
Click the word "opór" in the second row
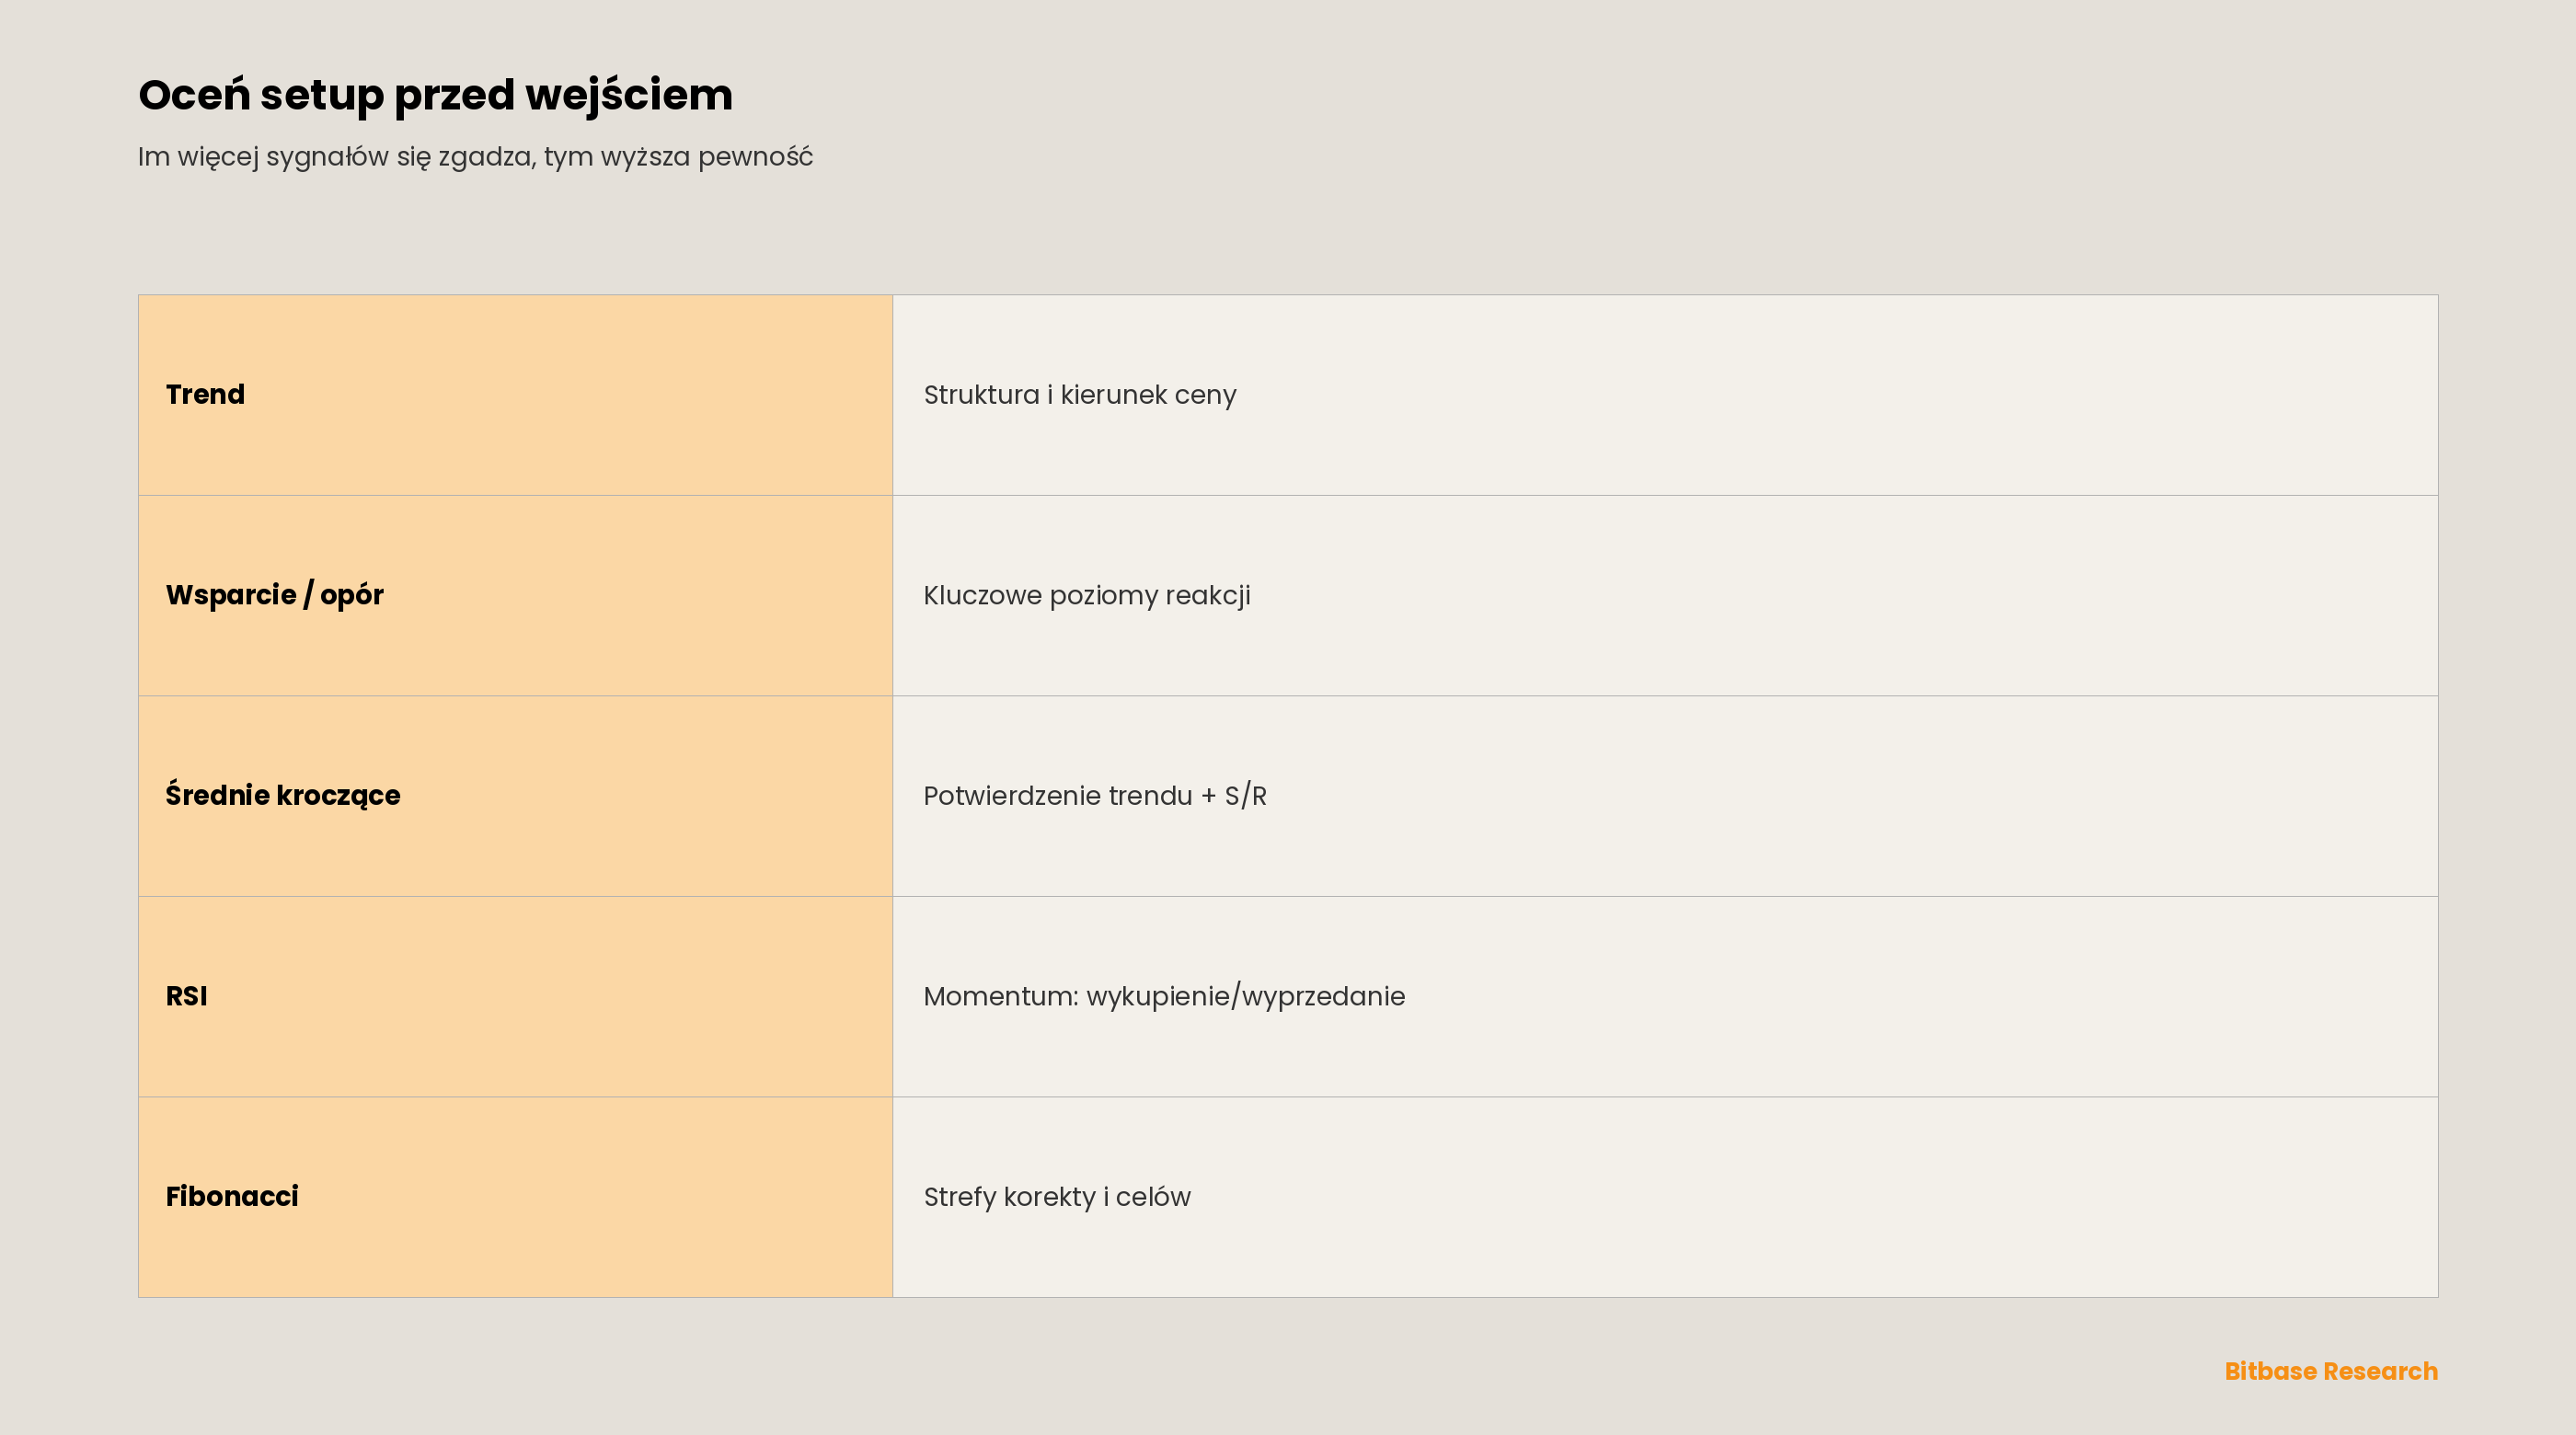coord(352,596)
